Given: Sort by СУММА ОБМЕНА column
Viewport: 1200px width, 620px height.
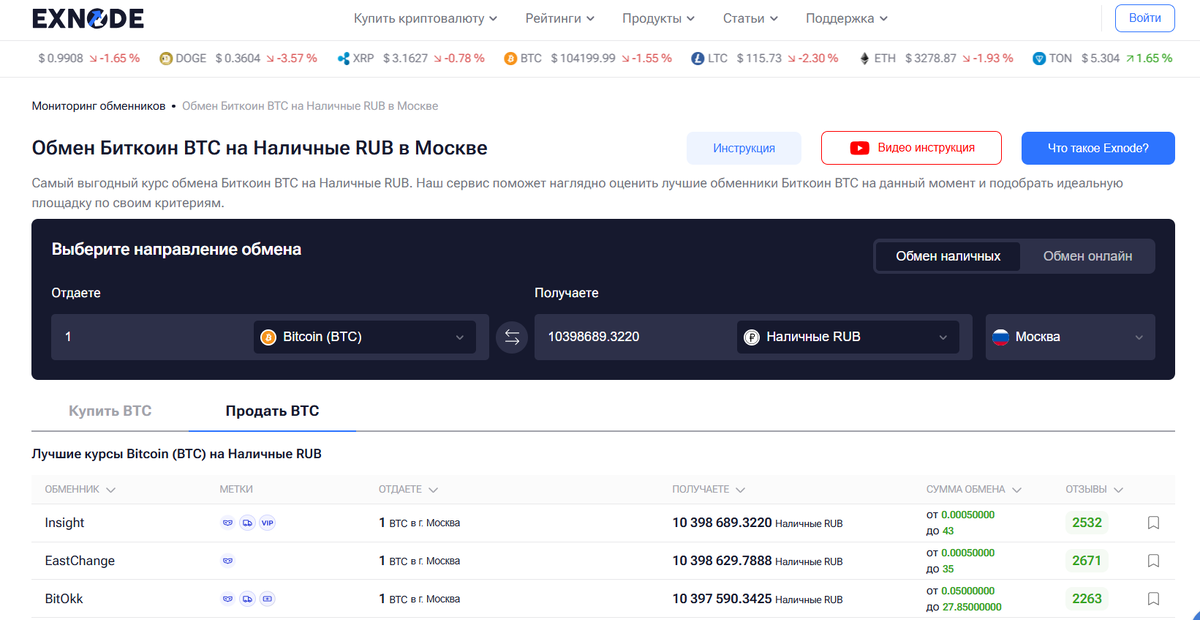Looking at the screenshot, I should tap(974, 490).
